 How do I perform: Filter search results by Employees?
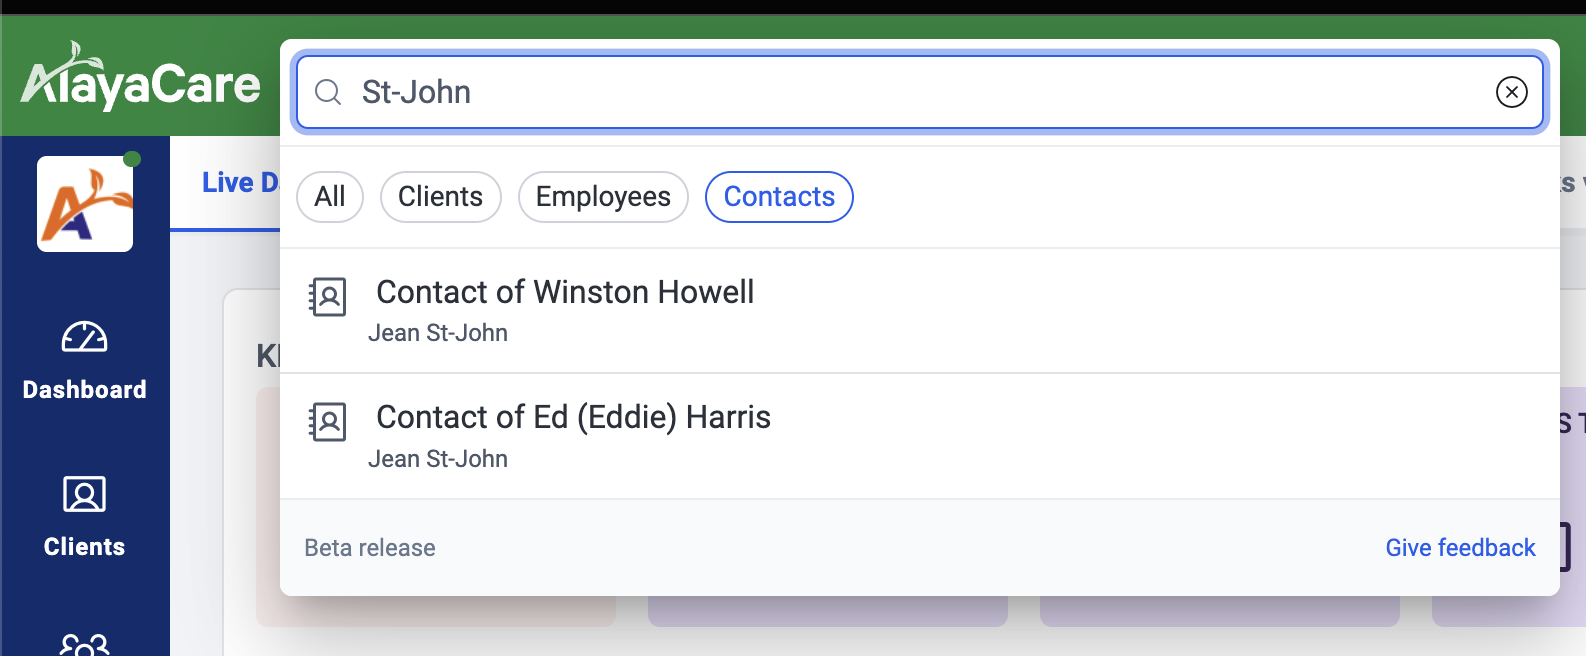tap(603, 197)
